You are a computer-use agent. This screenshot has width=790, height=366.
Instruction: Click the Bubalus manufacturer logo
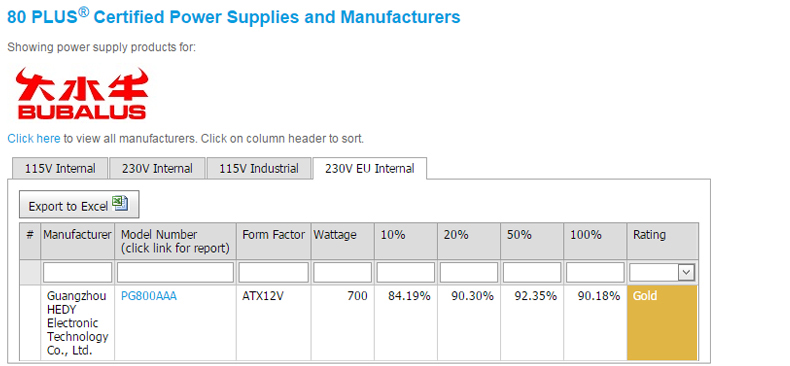pyautogui.click(x=82, y=93)
